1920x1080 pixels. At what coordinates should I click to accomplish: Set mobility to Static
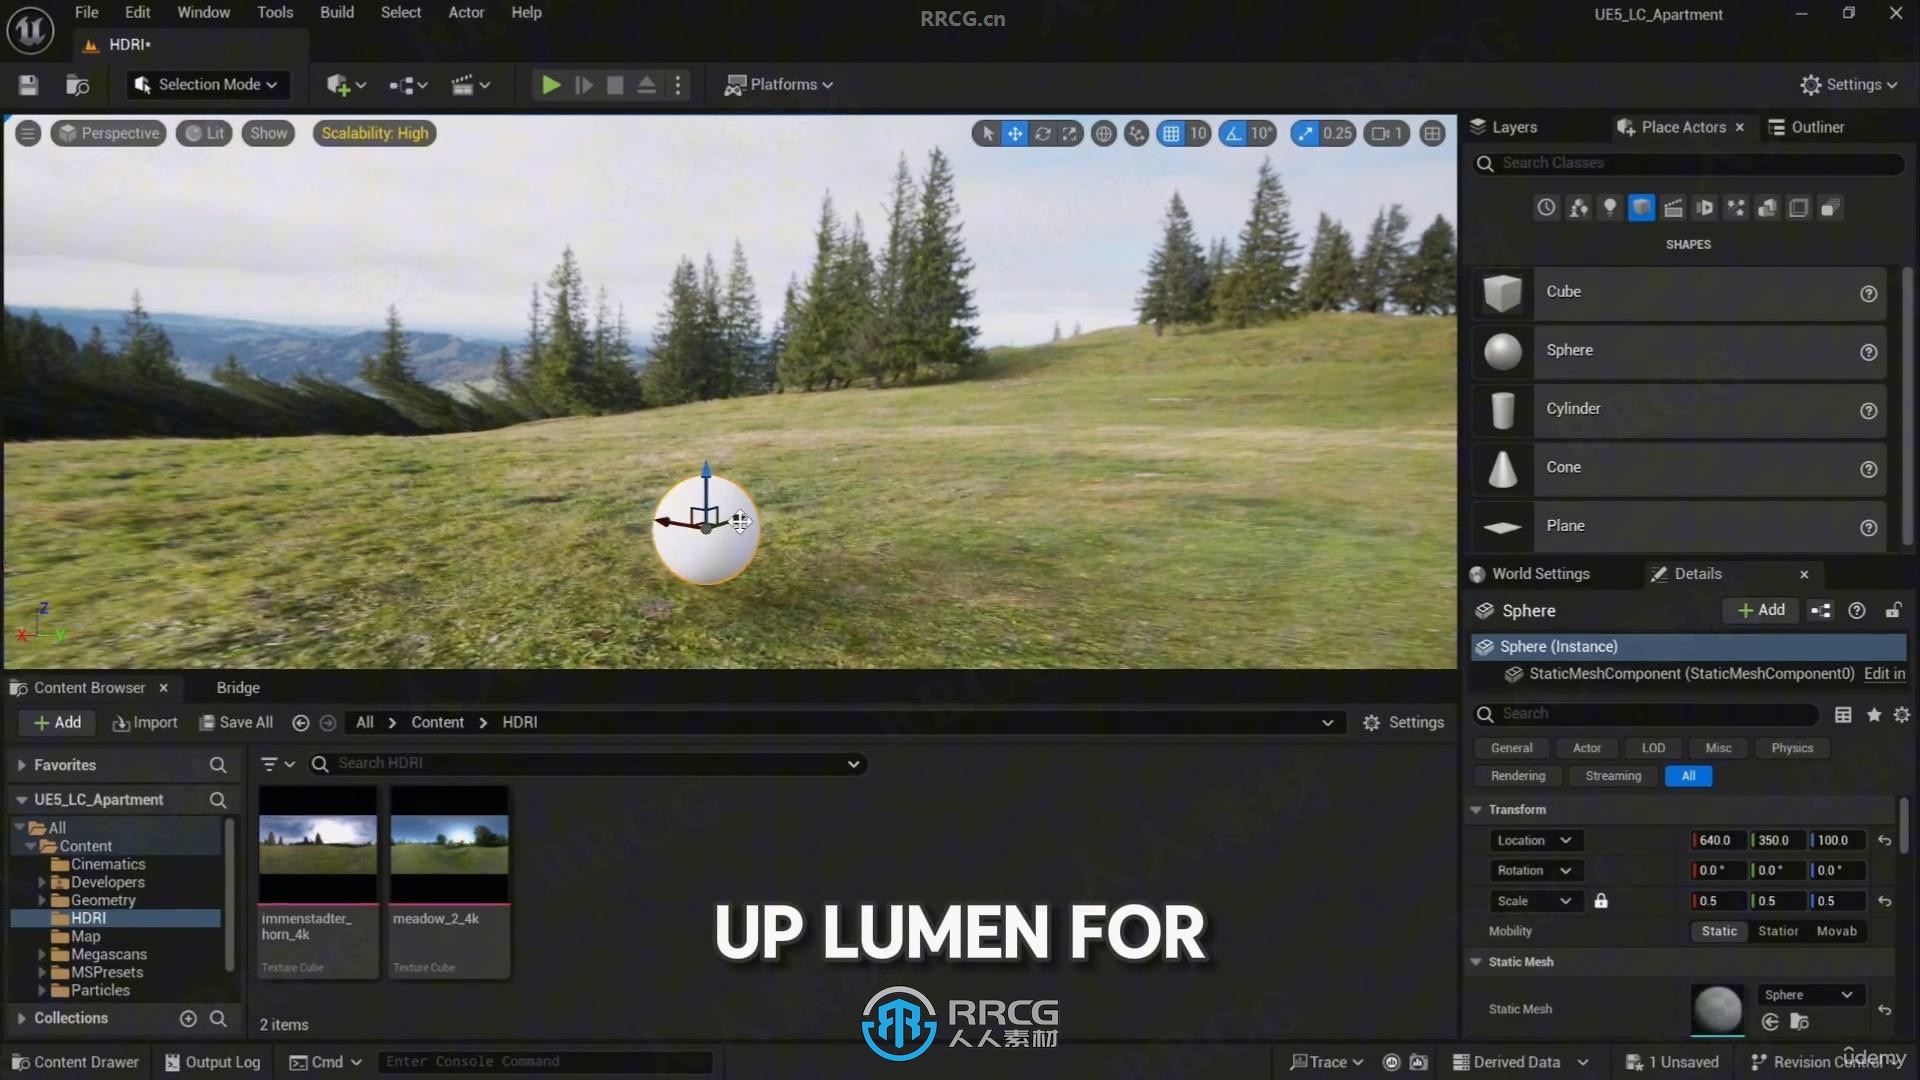click(x=1719, y=931)
